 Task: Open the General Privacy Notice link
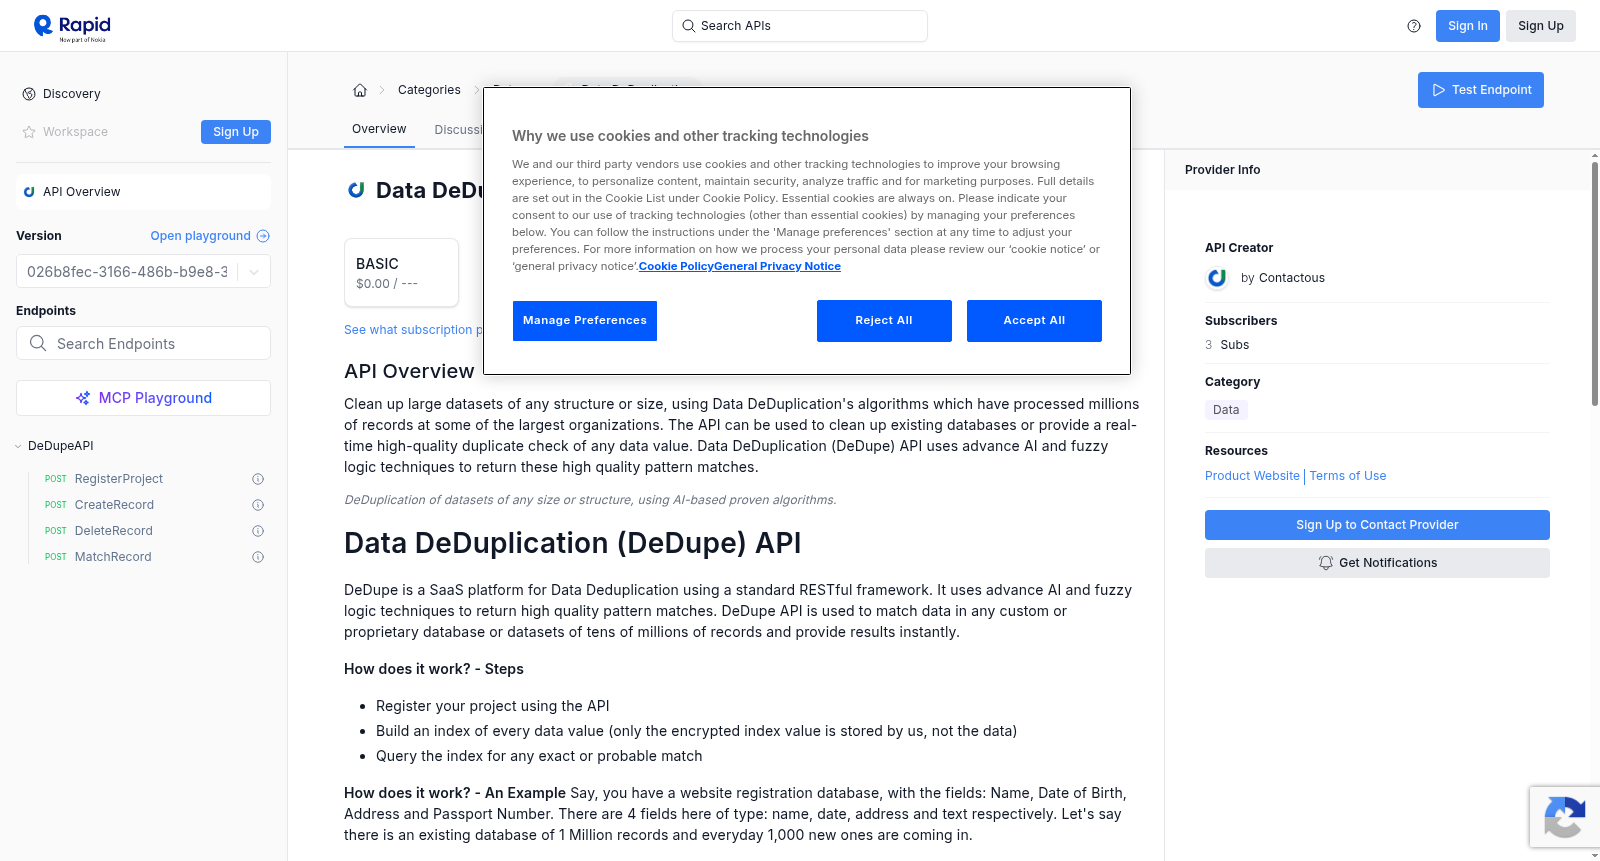(x=777, y=266)
